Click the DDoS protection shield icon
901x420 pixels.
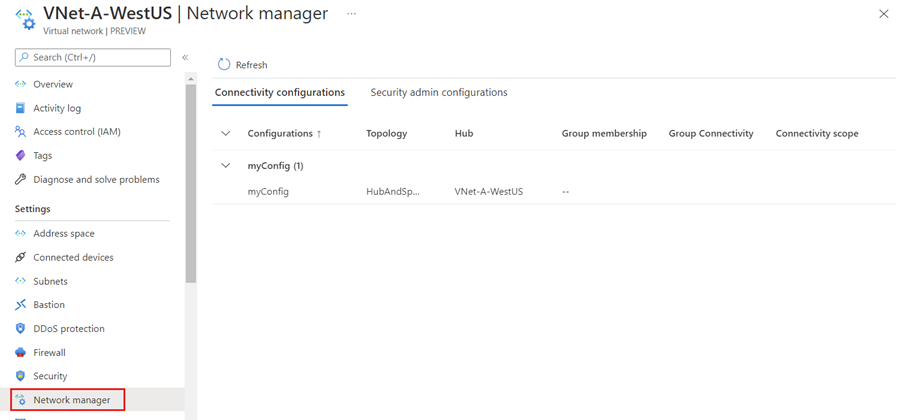click(21, 329)
